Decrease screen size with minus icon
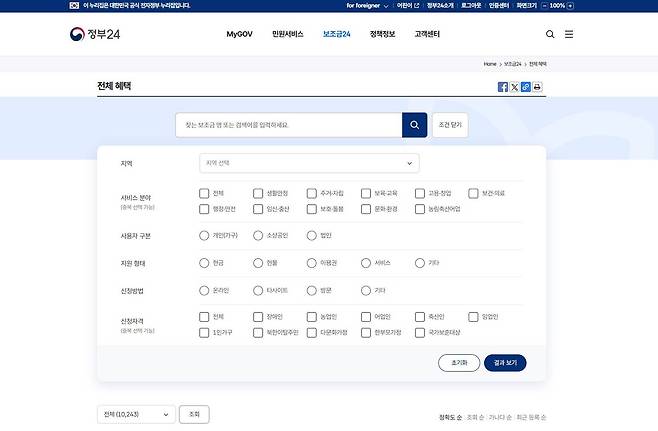 click(544, 5)
